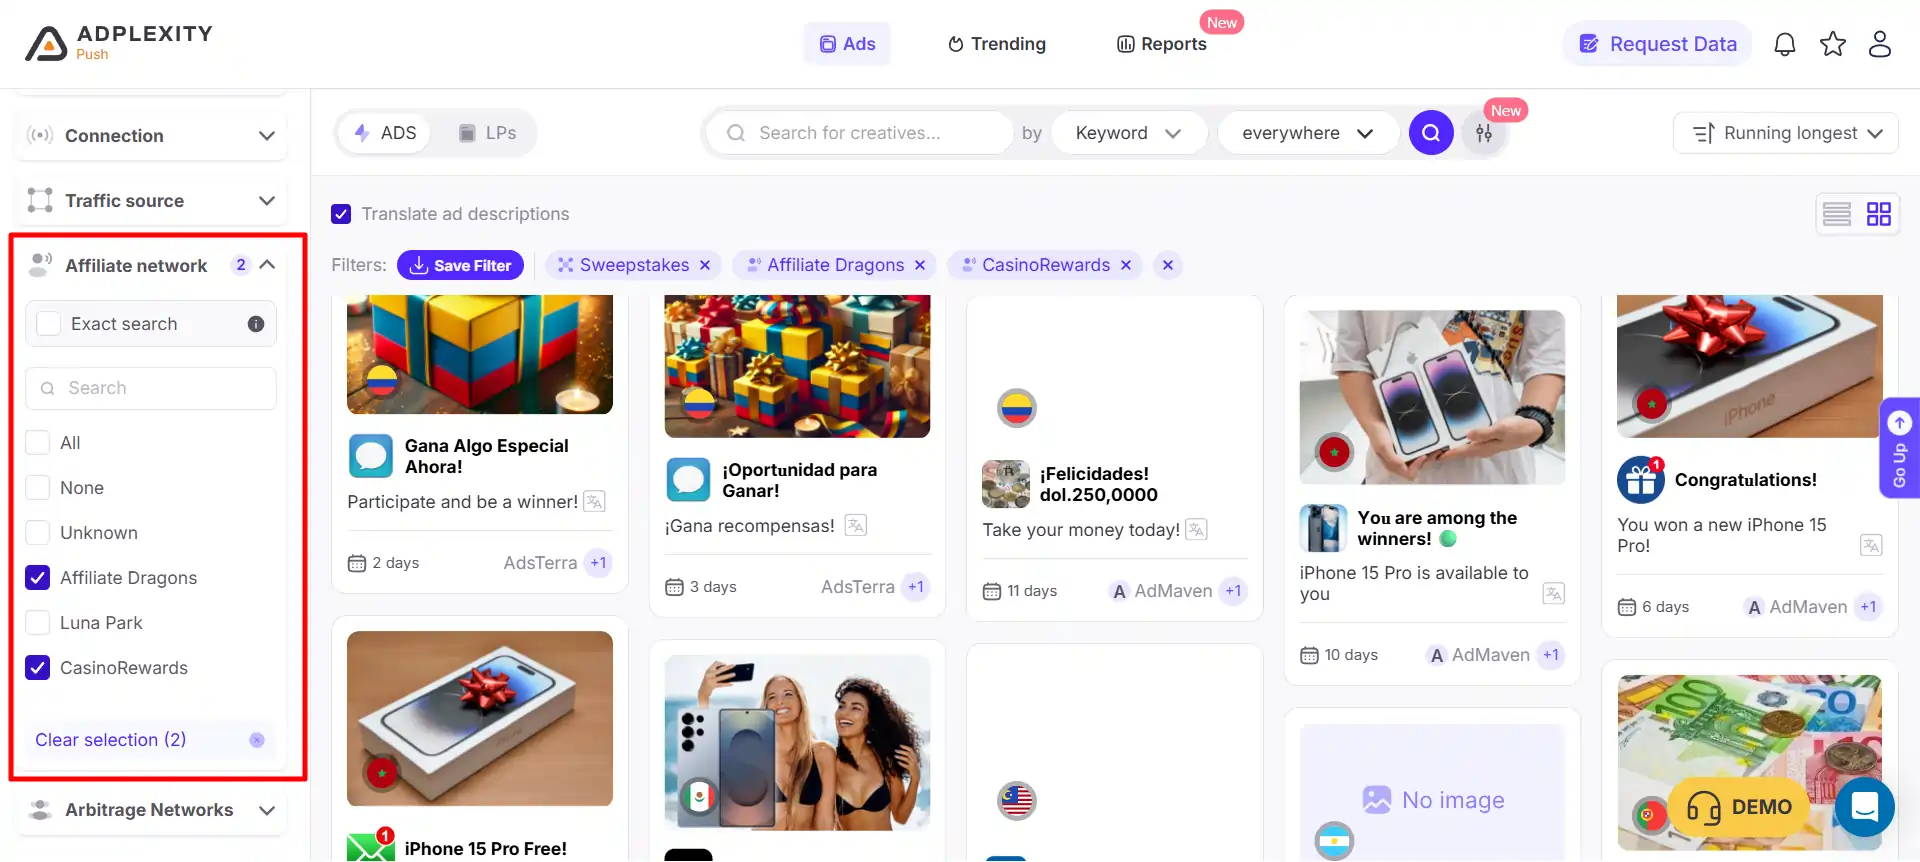The image size is (1920, 862).
Task: Open the user account icon
Action: pyautogui.click(x=1880, y=44)
